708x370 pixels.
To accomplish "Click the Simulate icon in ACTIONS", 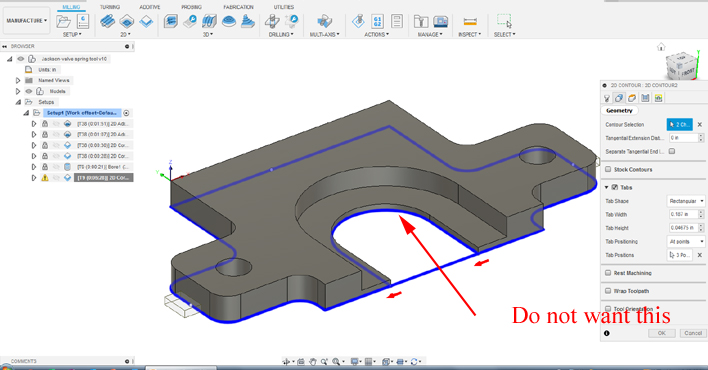I will pos(358,21).
